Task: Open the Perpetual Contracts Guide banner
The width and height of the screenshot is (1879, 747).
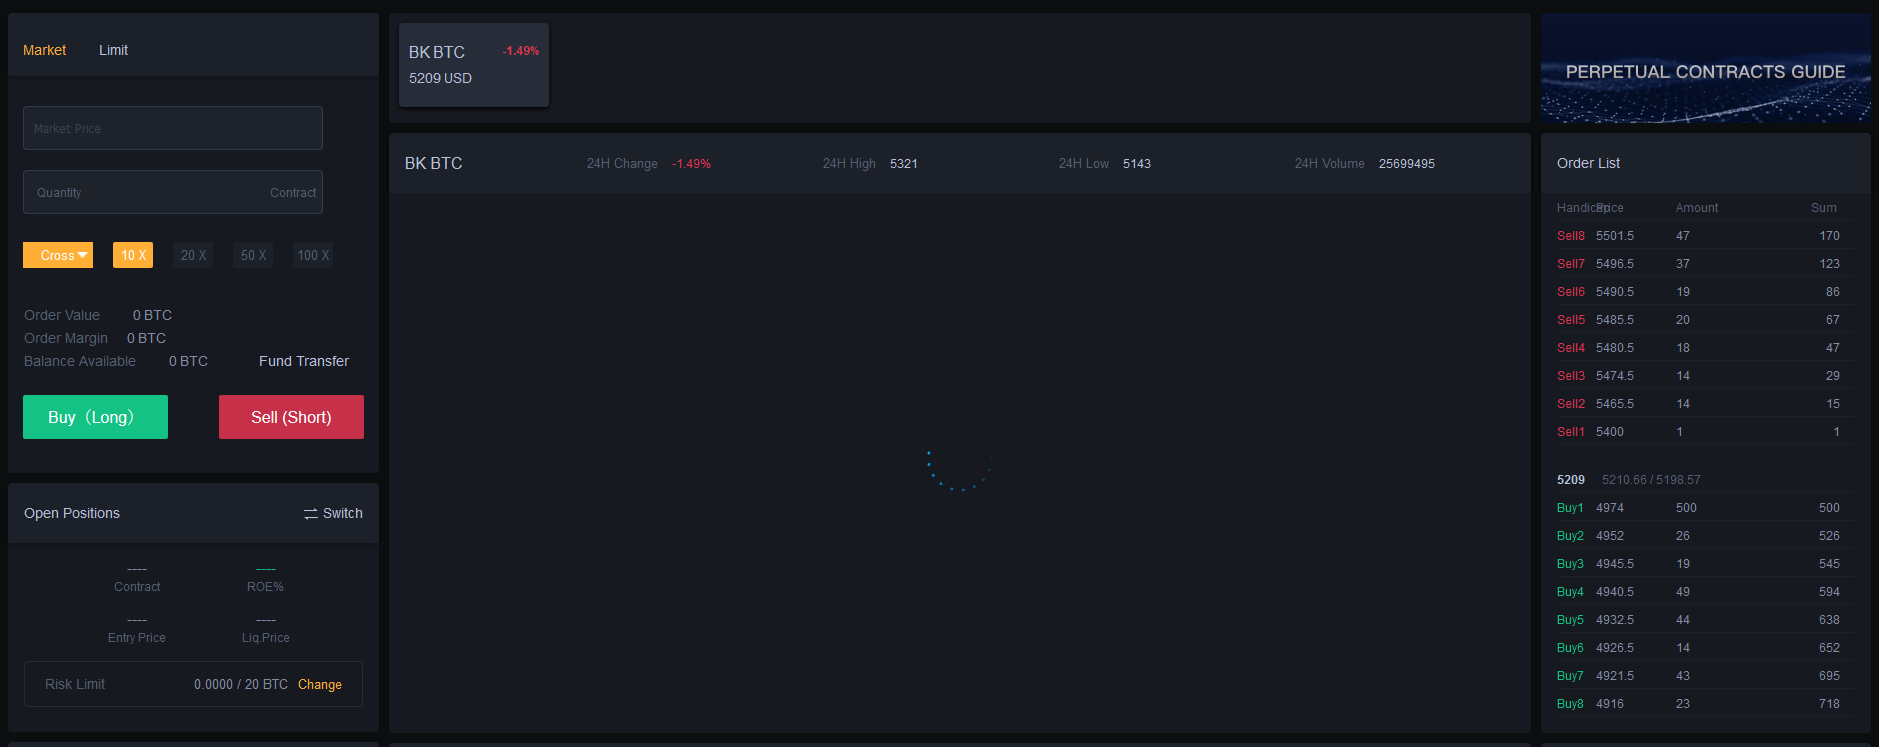Action: coord(1705,68)
